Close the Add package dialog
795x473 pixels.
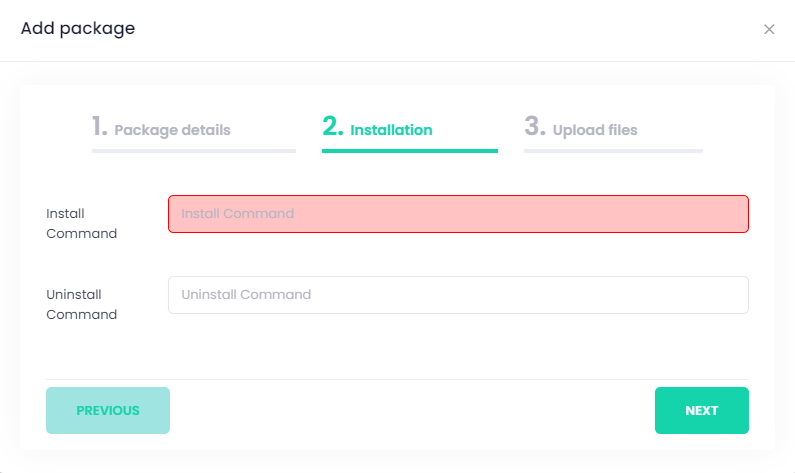click(x=769, y=30)
